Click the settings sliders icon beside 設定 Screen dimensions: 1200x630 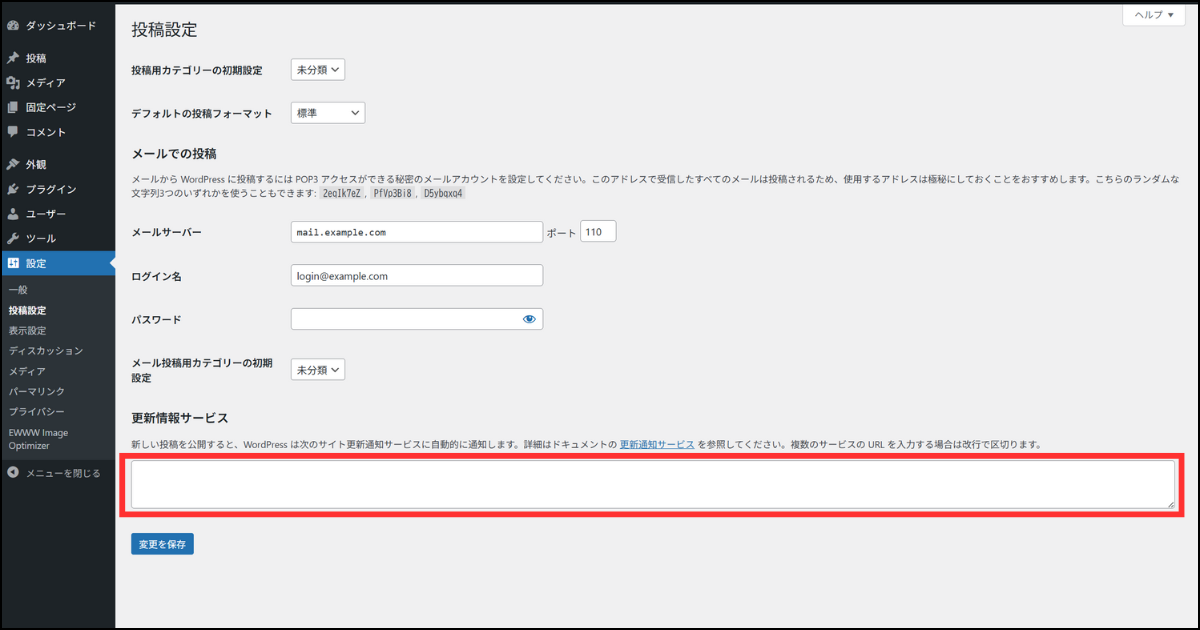(13, 263)
